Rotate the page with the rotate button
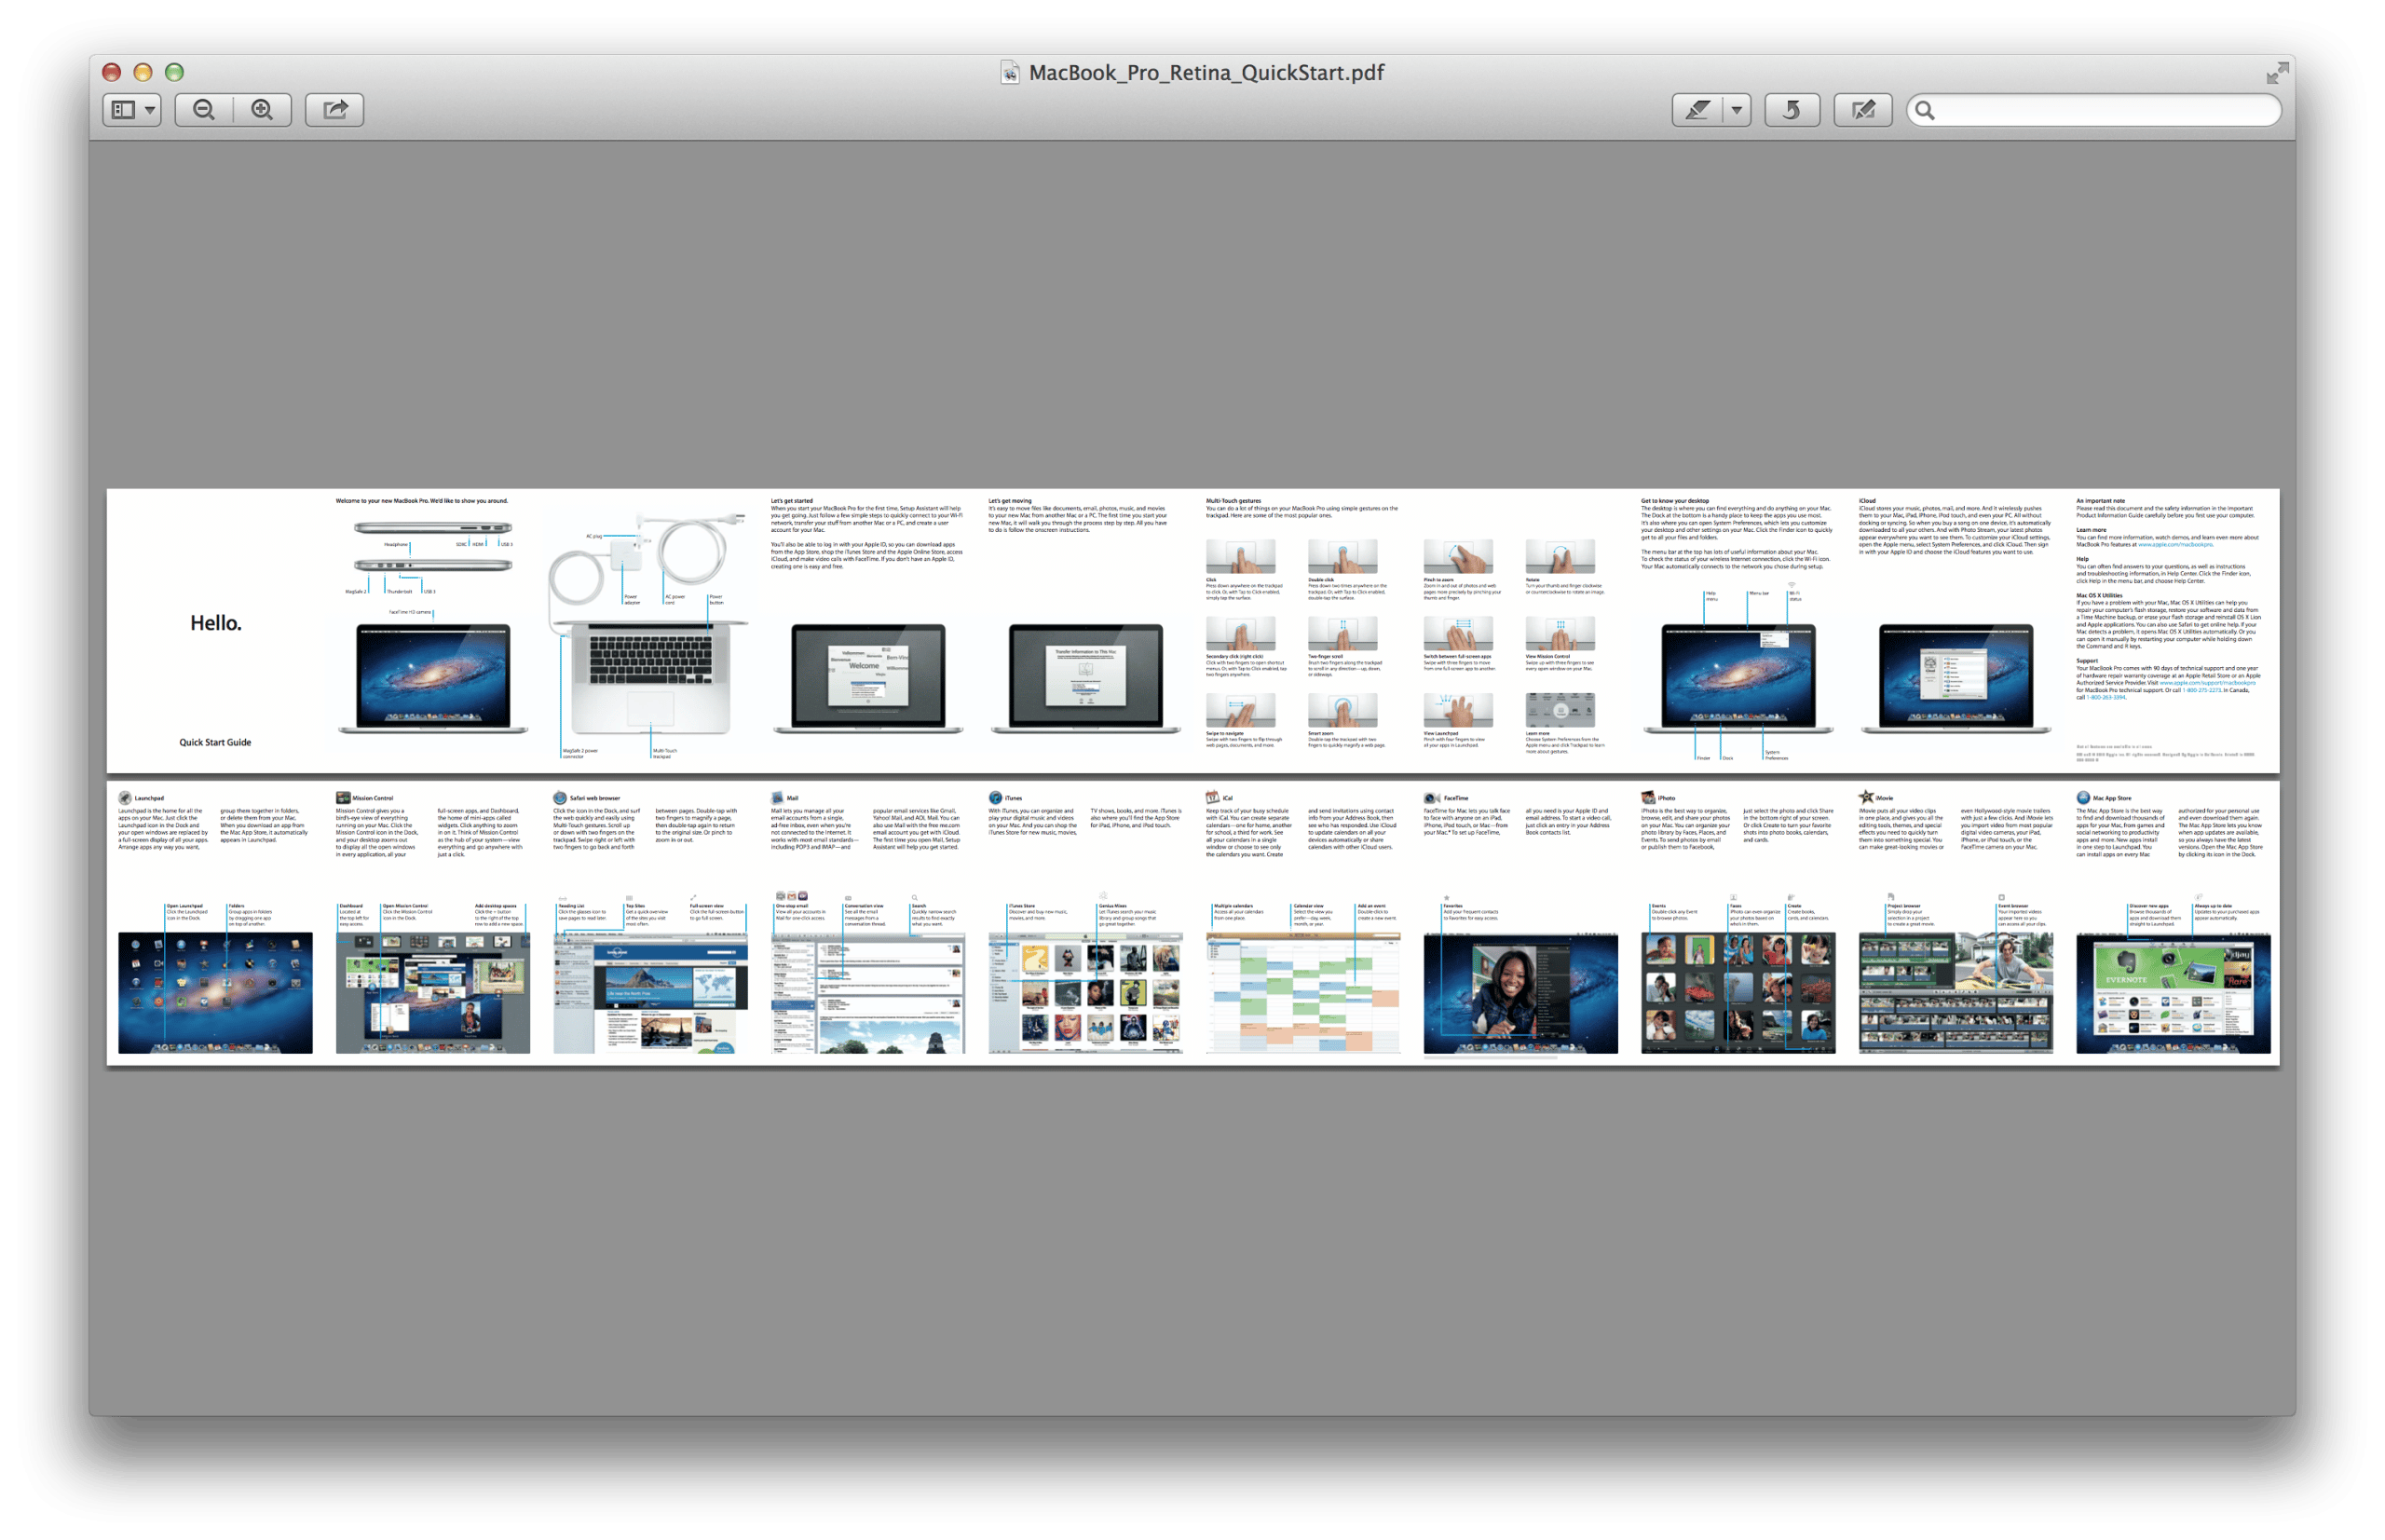The image size is (2385, 1540). pyautogui.click(x=1792, y=109)
